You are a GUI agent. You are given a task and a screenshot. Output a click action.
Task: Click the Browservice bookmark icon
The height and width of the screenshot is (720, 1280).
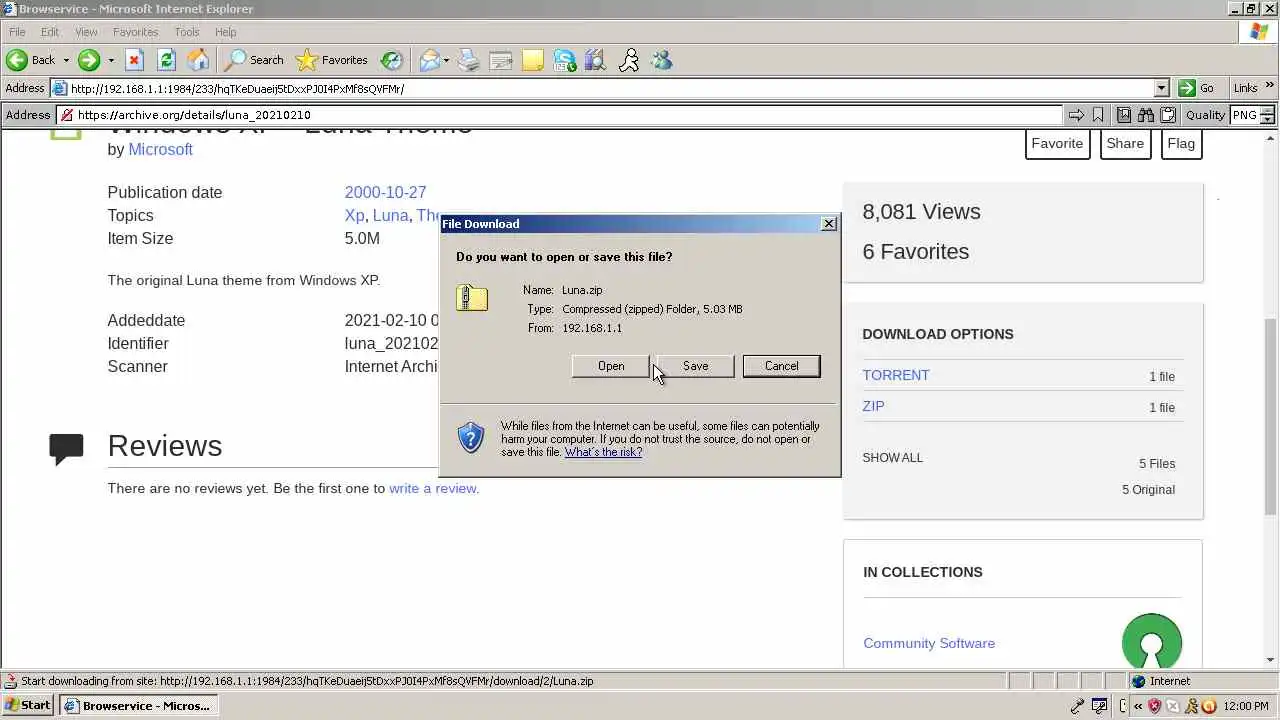tap(1098, 115)
